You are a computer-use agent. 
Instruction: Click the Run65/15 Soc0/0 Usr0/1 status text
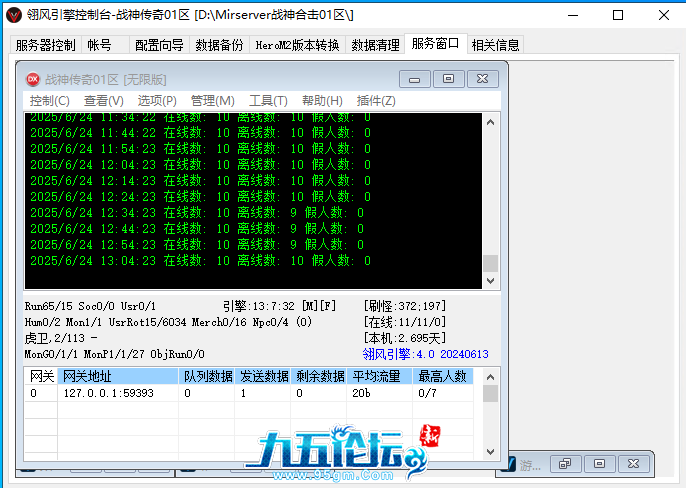click(x=90, y=306)
